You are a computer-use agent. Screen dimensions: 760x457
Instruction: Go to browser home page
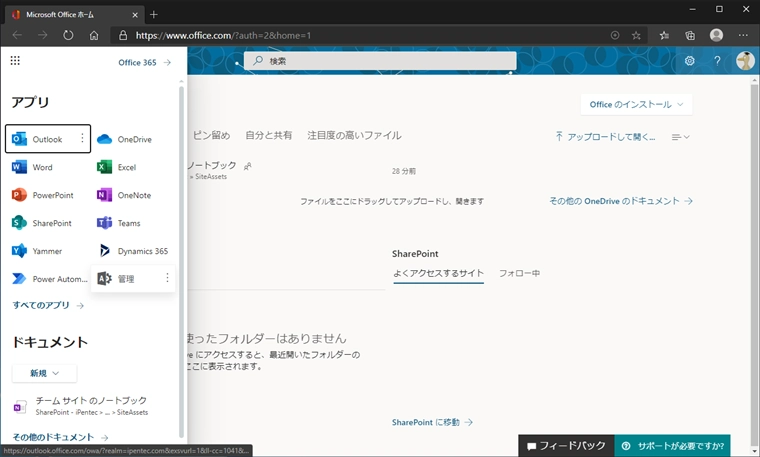[94, 35]
